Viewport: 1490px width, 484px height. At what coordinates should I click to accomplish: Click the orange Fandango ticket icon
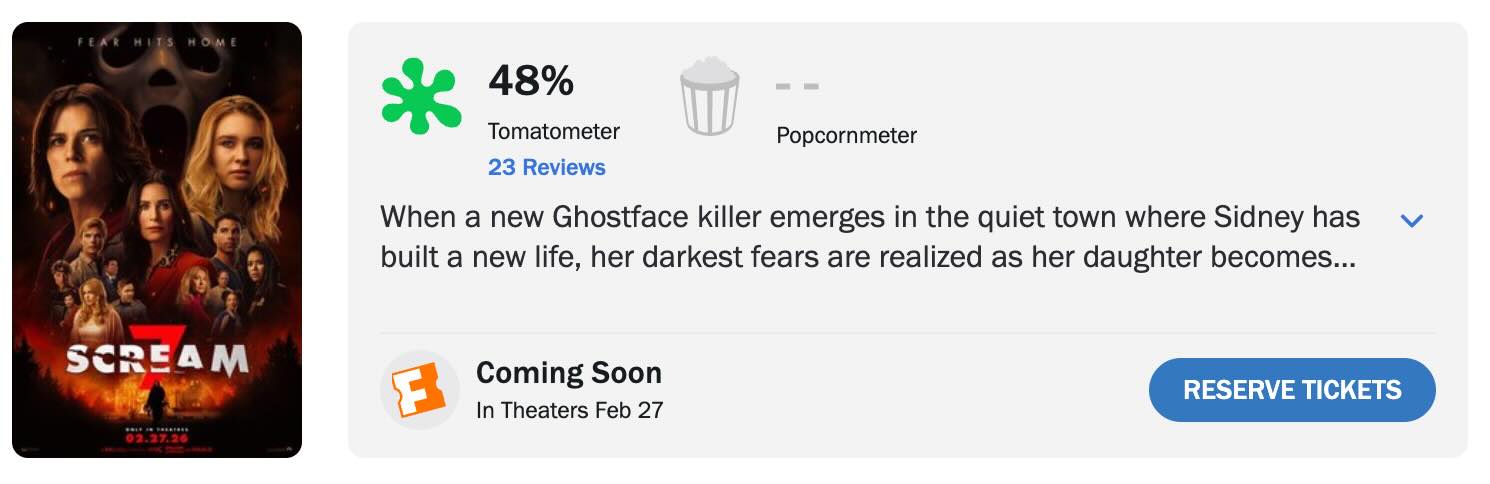pyautogui.click(x=419, y=390)
